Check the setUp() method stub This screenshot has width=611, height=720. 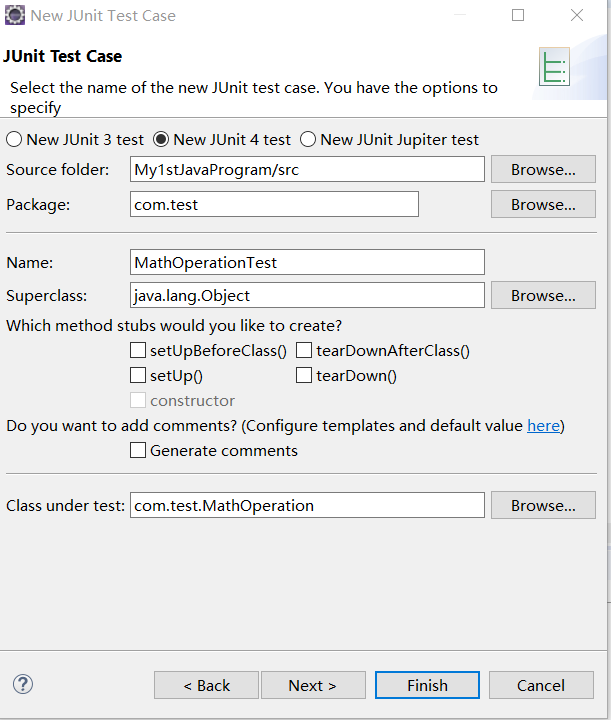pyautogui.click(x=138, y=376)
